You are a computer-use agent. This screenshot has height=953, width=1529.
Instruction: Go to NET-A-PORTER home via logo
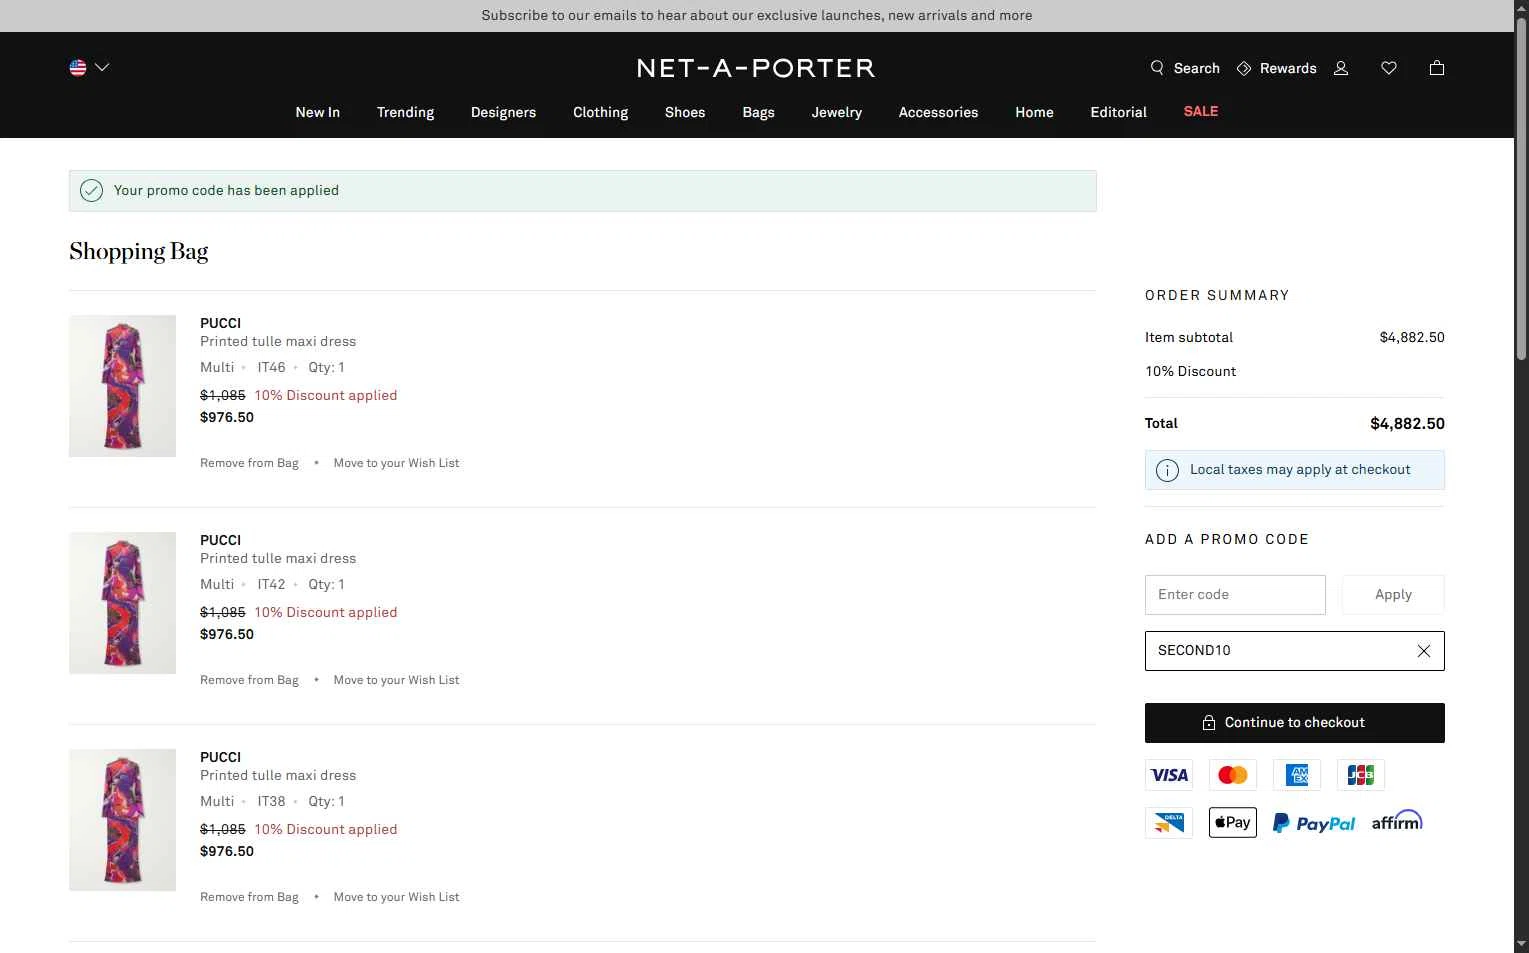756,68
